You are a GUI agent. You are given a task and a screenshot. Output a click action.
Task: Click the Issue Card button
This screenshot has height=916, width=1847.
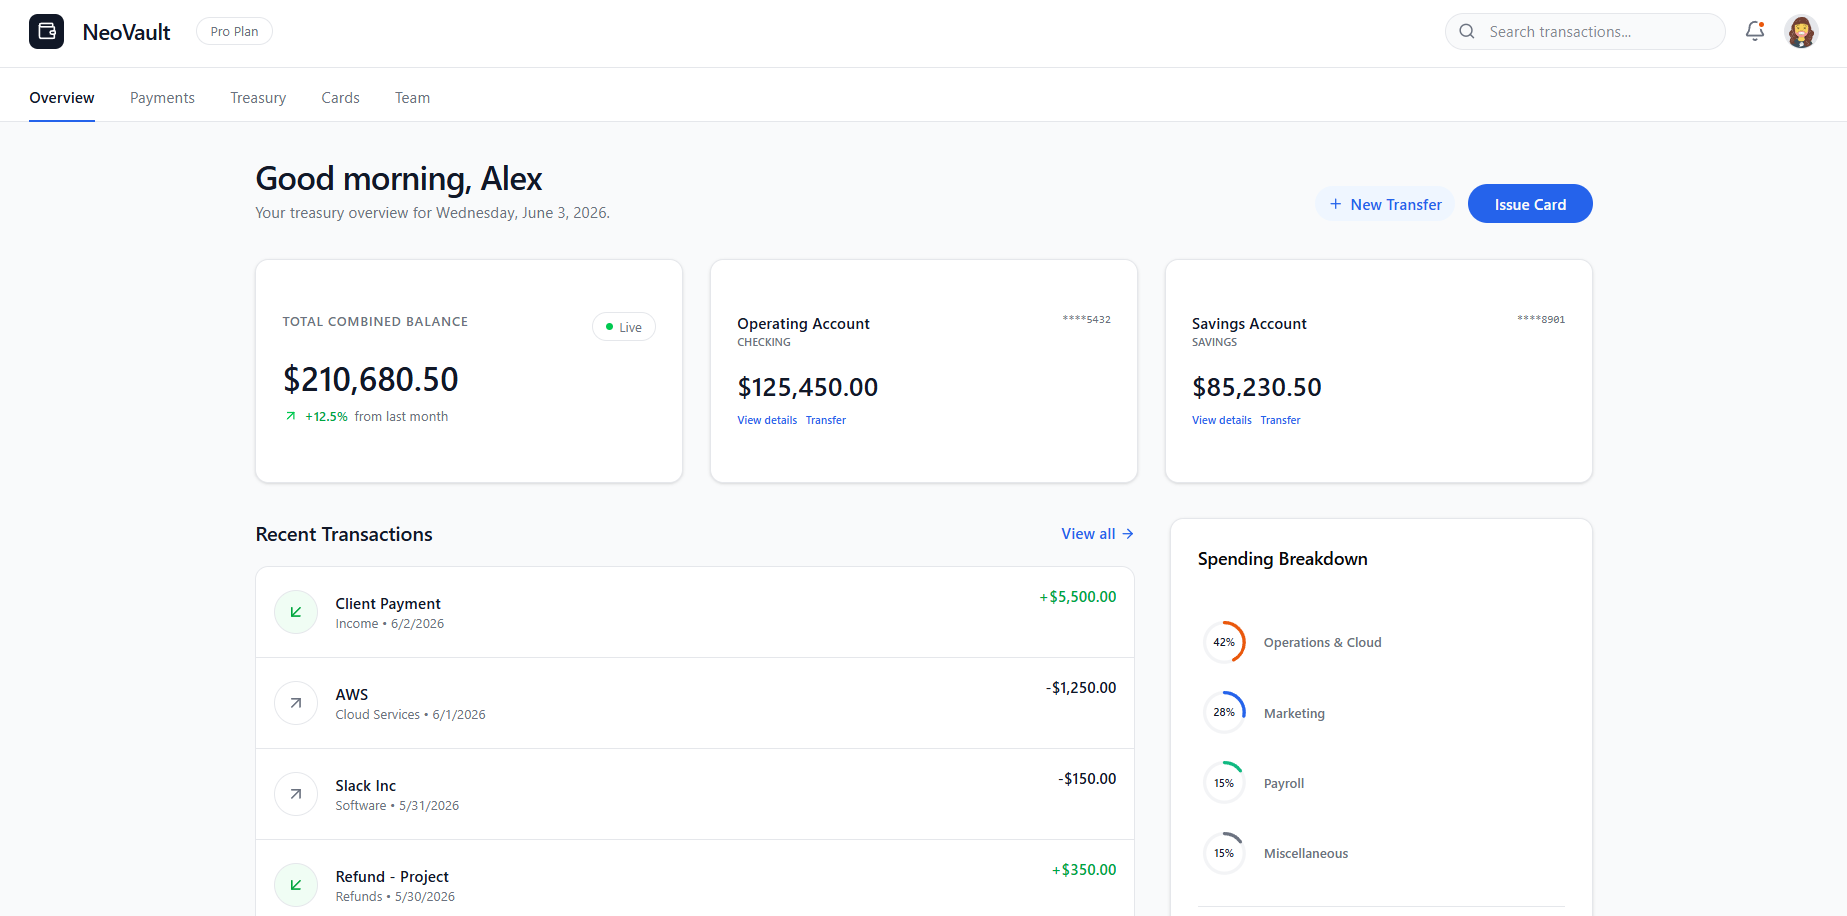coord(1530,204)
